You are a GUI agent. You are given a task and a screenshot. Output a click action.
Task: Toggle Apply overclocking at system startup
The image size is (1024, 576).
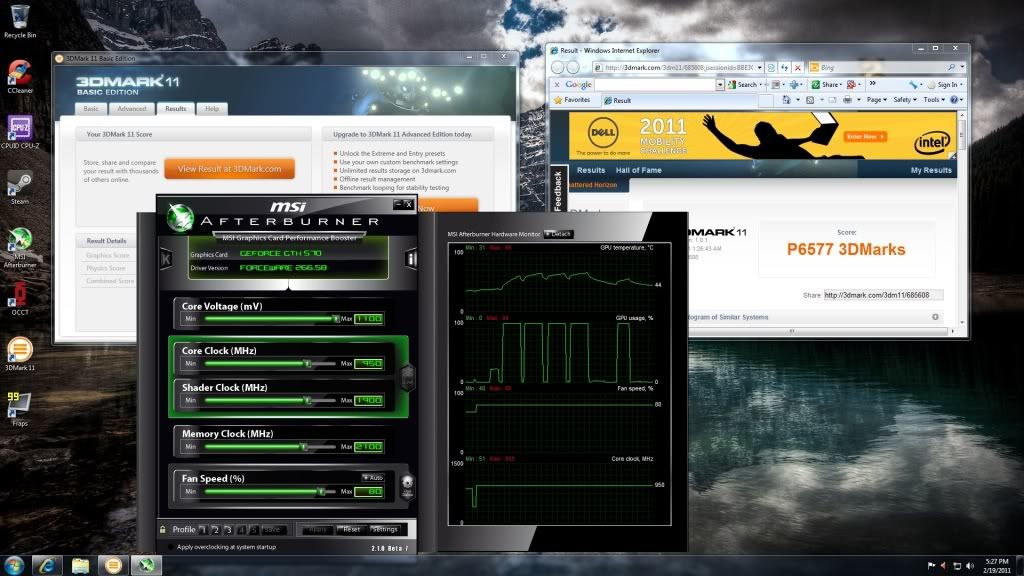click(171, 547)
